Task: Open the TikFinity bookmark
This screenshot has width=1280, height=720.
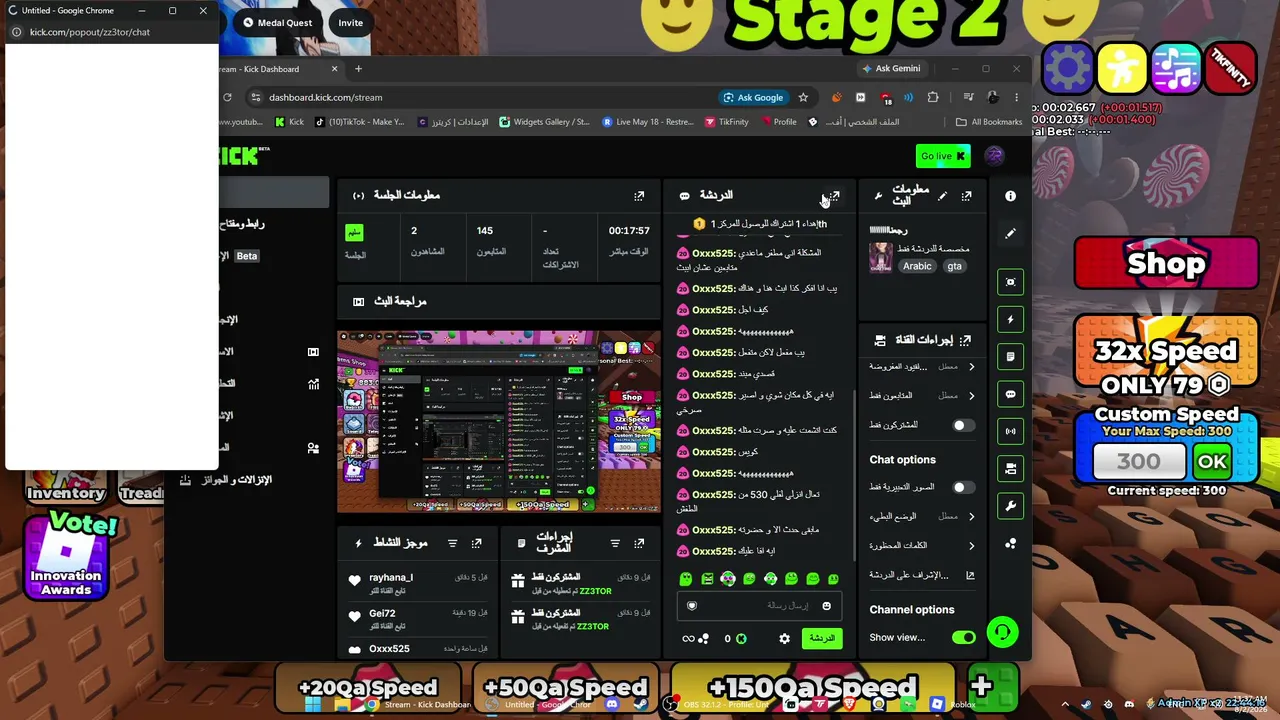Action: 726,122
